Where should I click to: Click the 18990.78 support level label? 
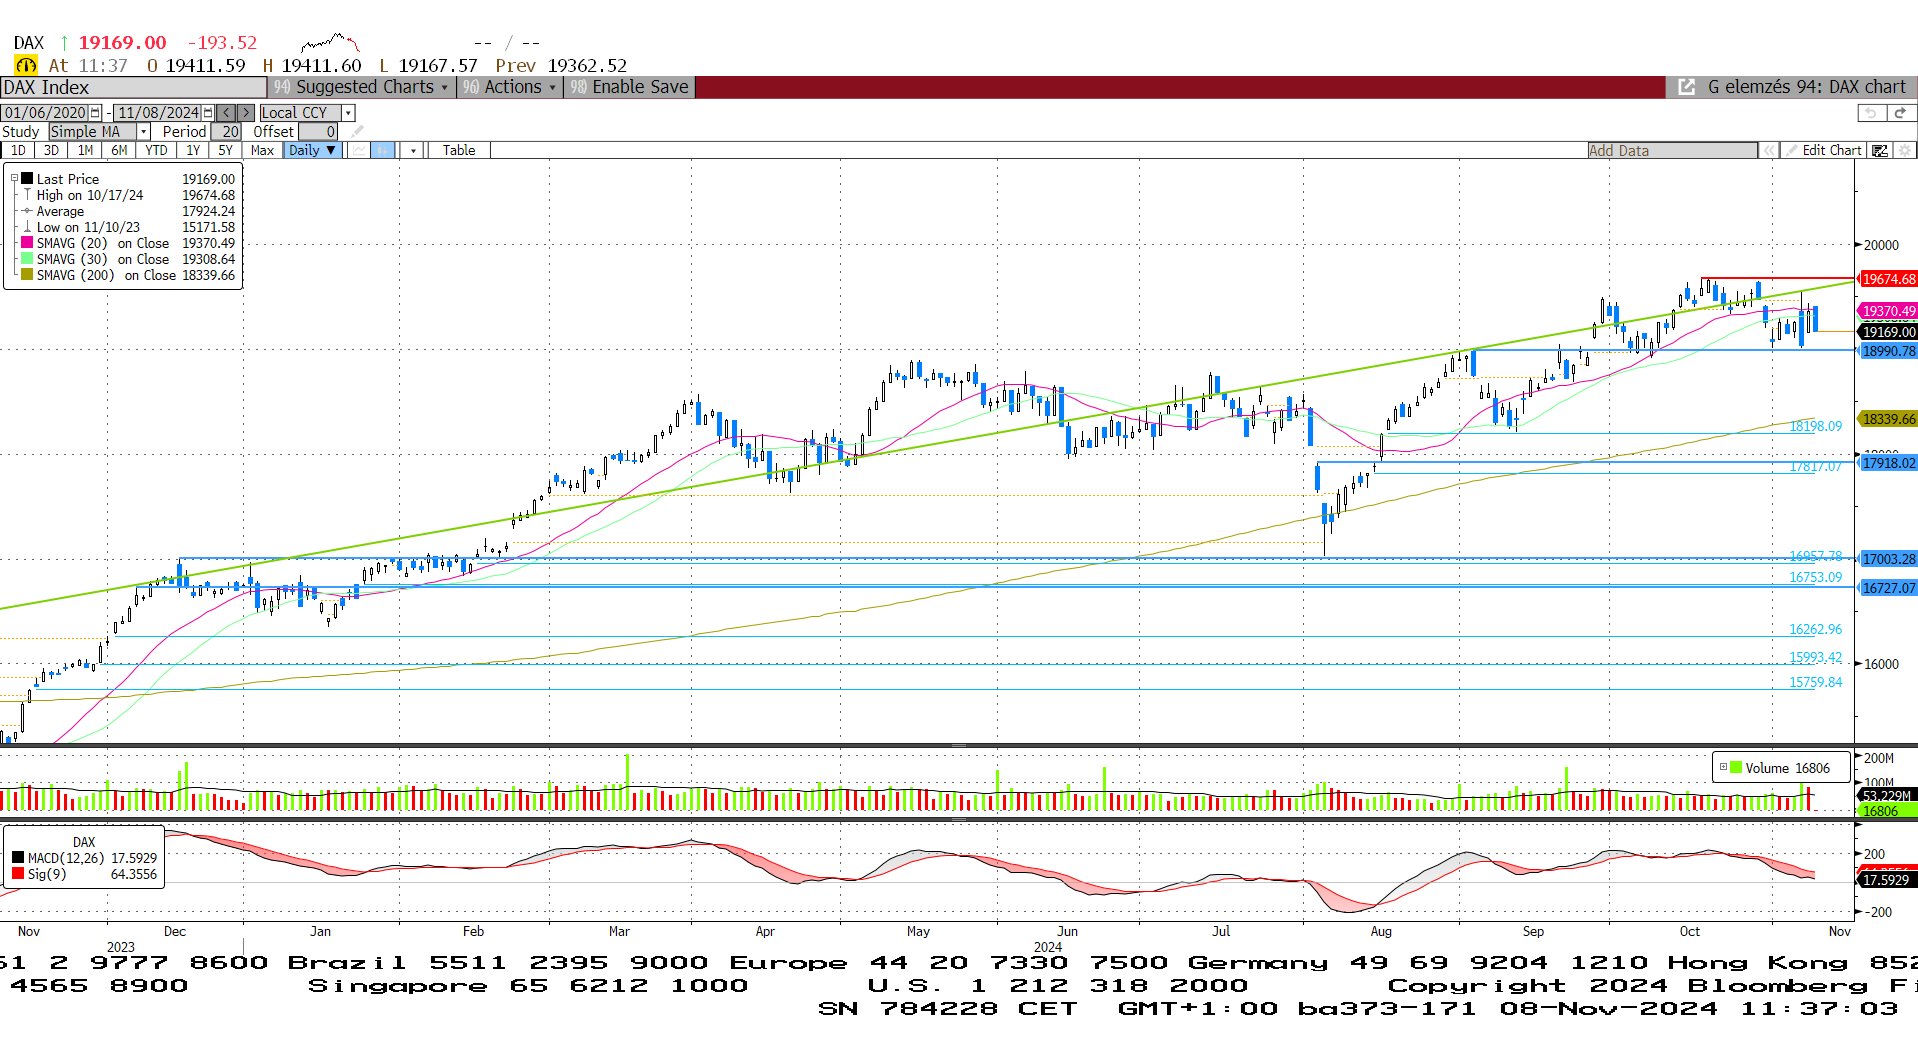pyautogui.click(x=1888, y=351)
